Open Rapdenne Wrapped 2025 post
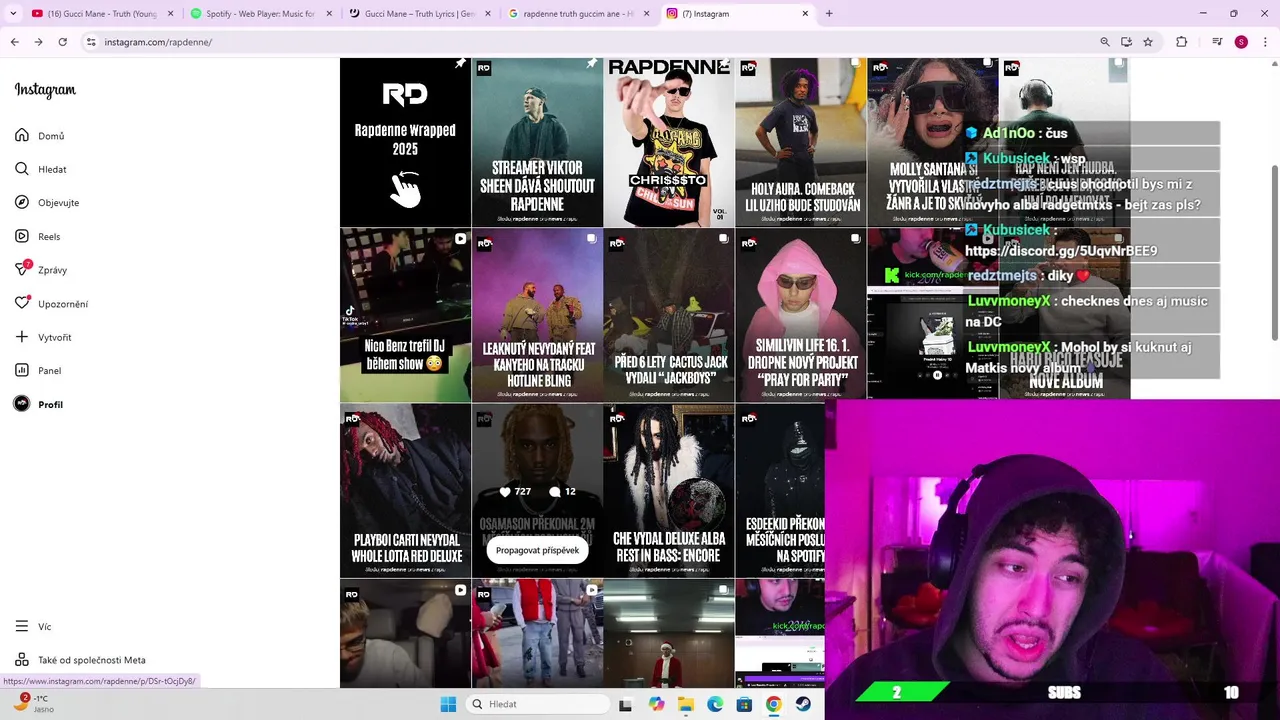 click(405, 142)
